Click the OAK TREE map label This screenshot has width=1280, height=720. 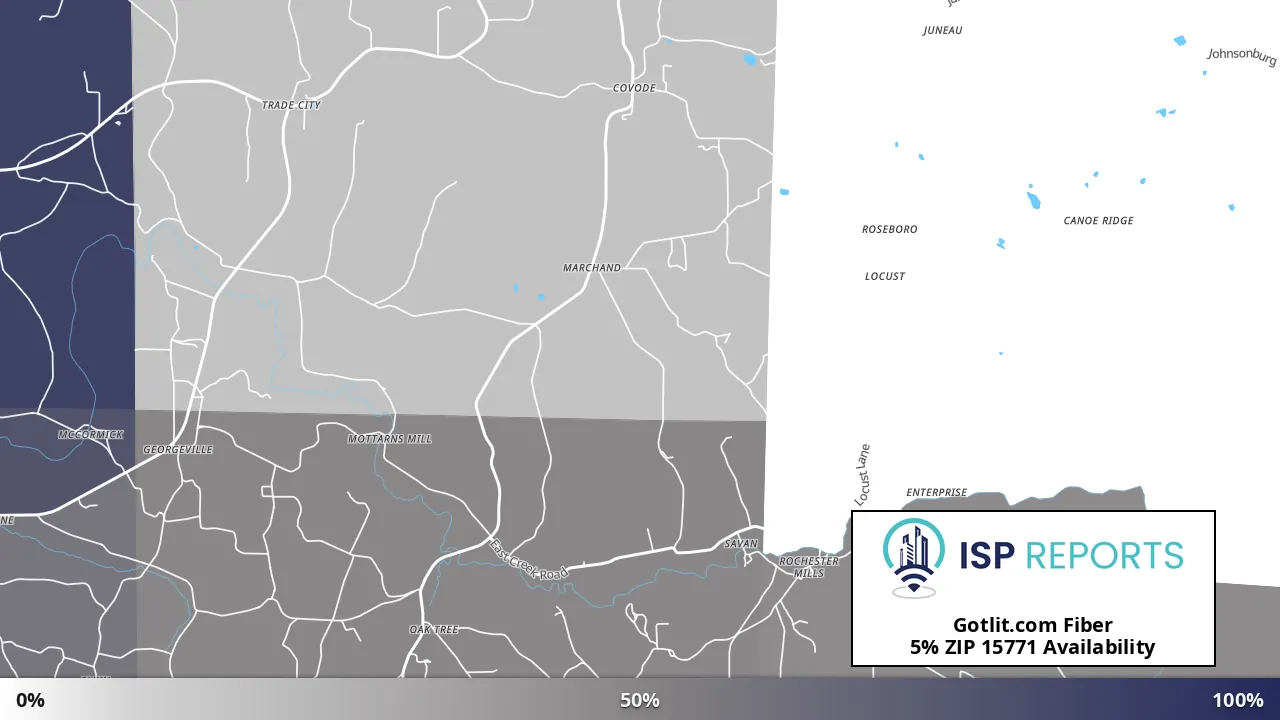[x=434, y=630]
